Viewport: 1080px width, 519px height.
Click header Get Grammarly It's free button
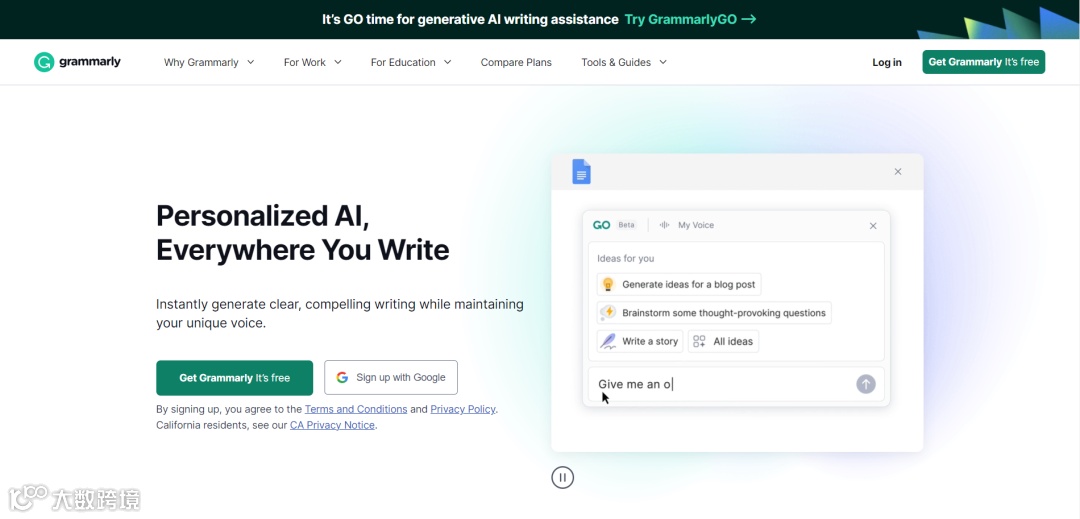click(984, 62)
